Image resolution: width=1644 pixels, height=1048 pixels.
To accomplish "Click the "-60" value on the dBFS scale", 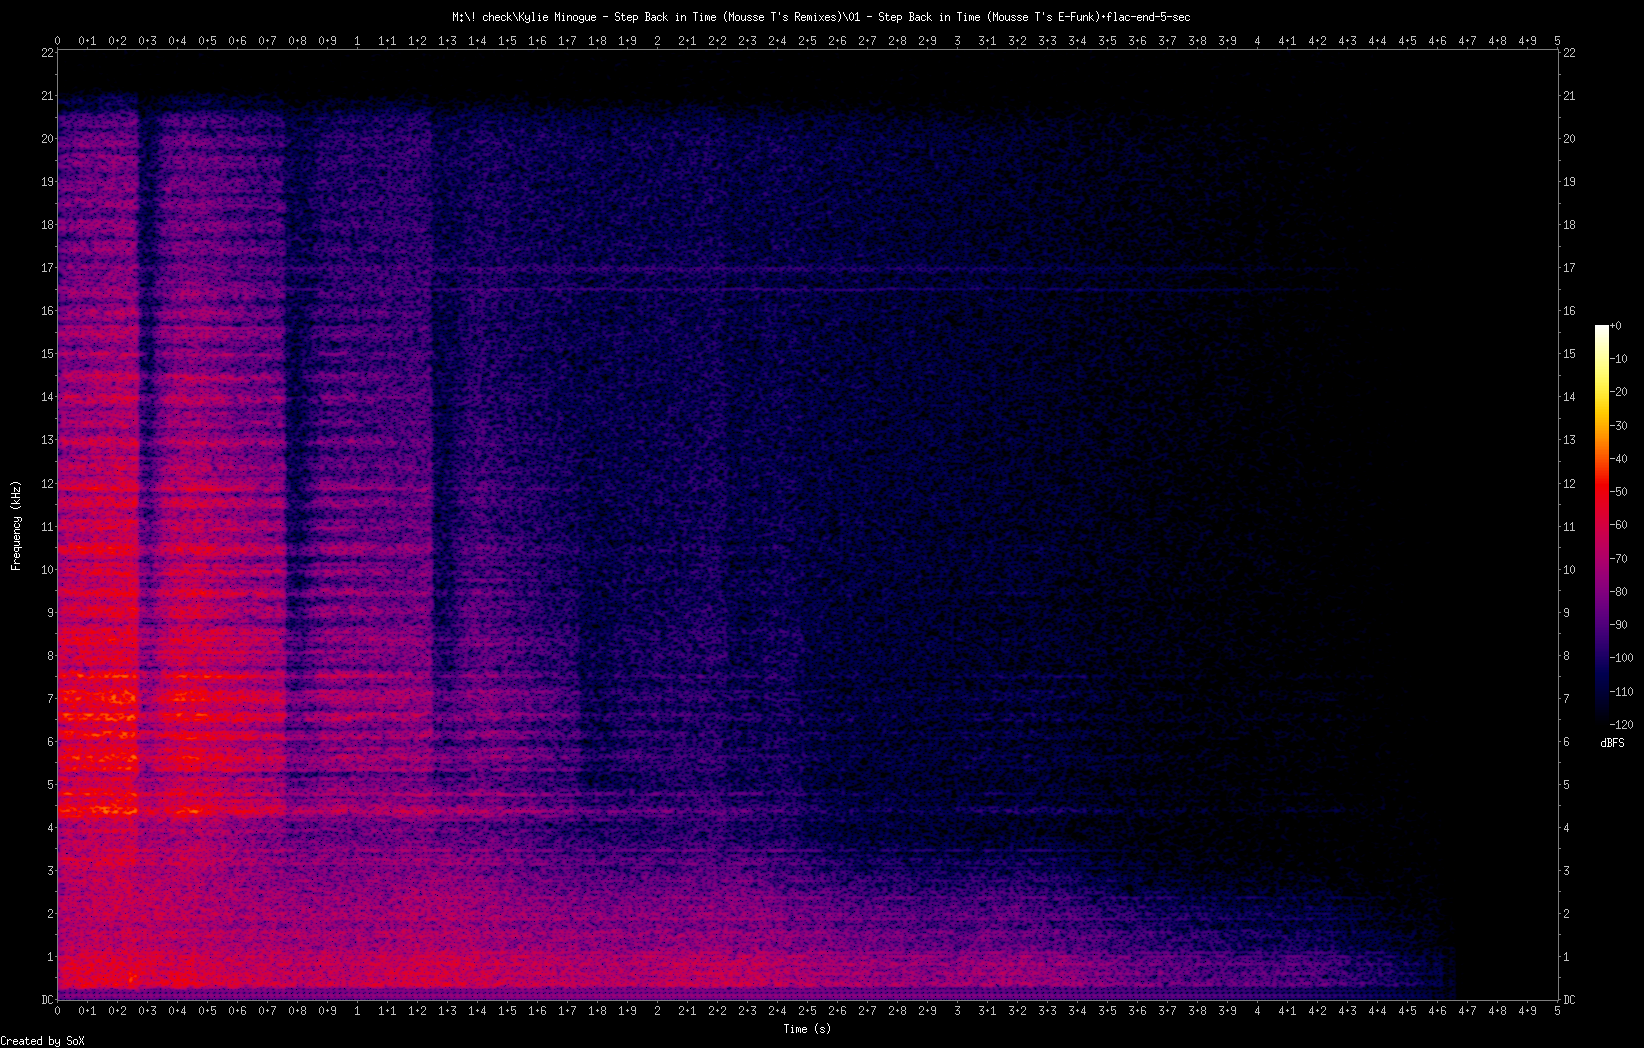I will [x=1620, y=525].
